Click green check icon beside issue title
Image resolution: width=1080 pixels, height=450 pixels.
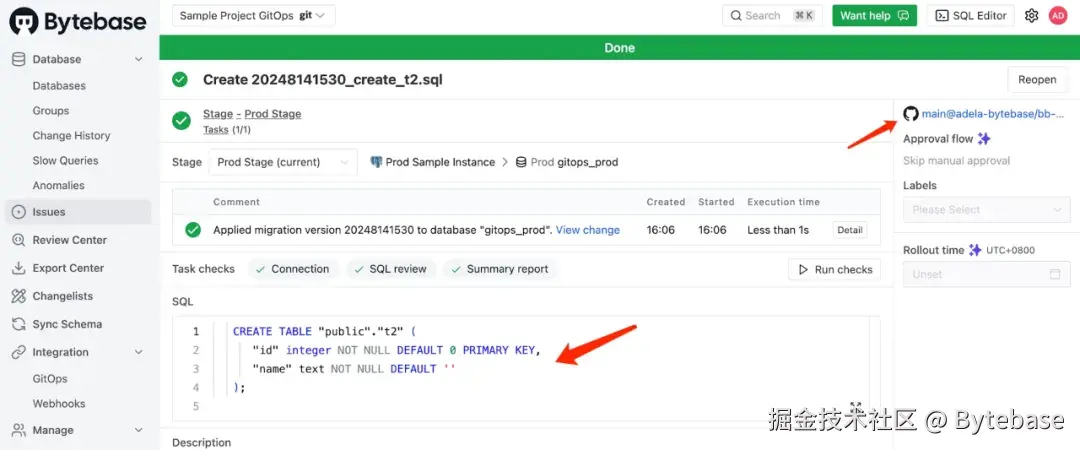180,80
